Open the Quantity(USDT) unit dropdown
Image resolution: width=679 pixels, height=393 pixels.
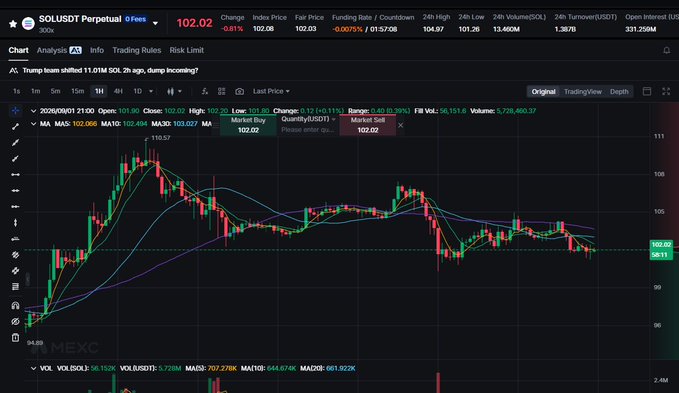click(x=308, y=119)
